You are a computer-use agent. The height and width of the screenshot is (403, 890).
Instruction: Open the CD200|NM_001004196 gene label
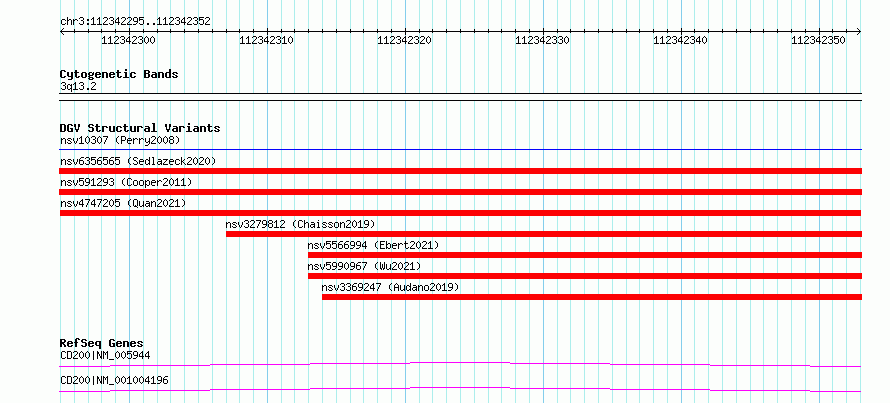[x=114, y=380]
